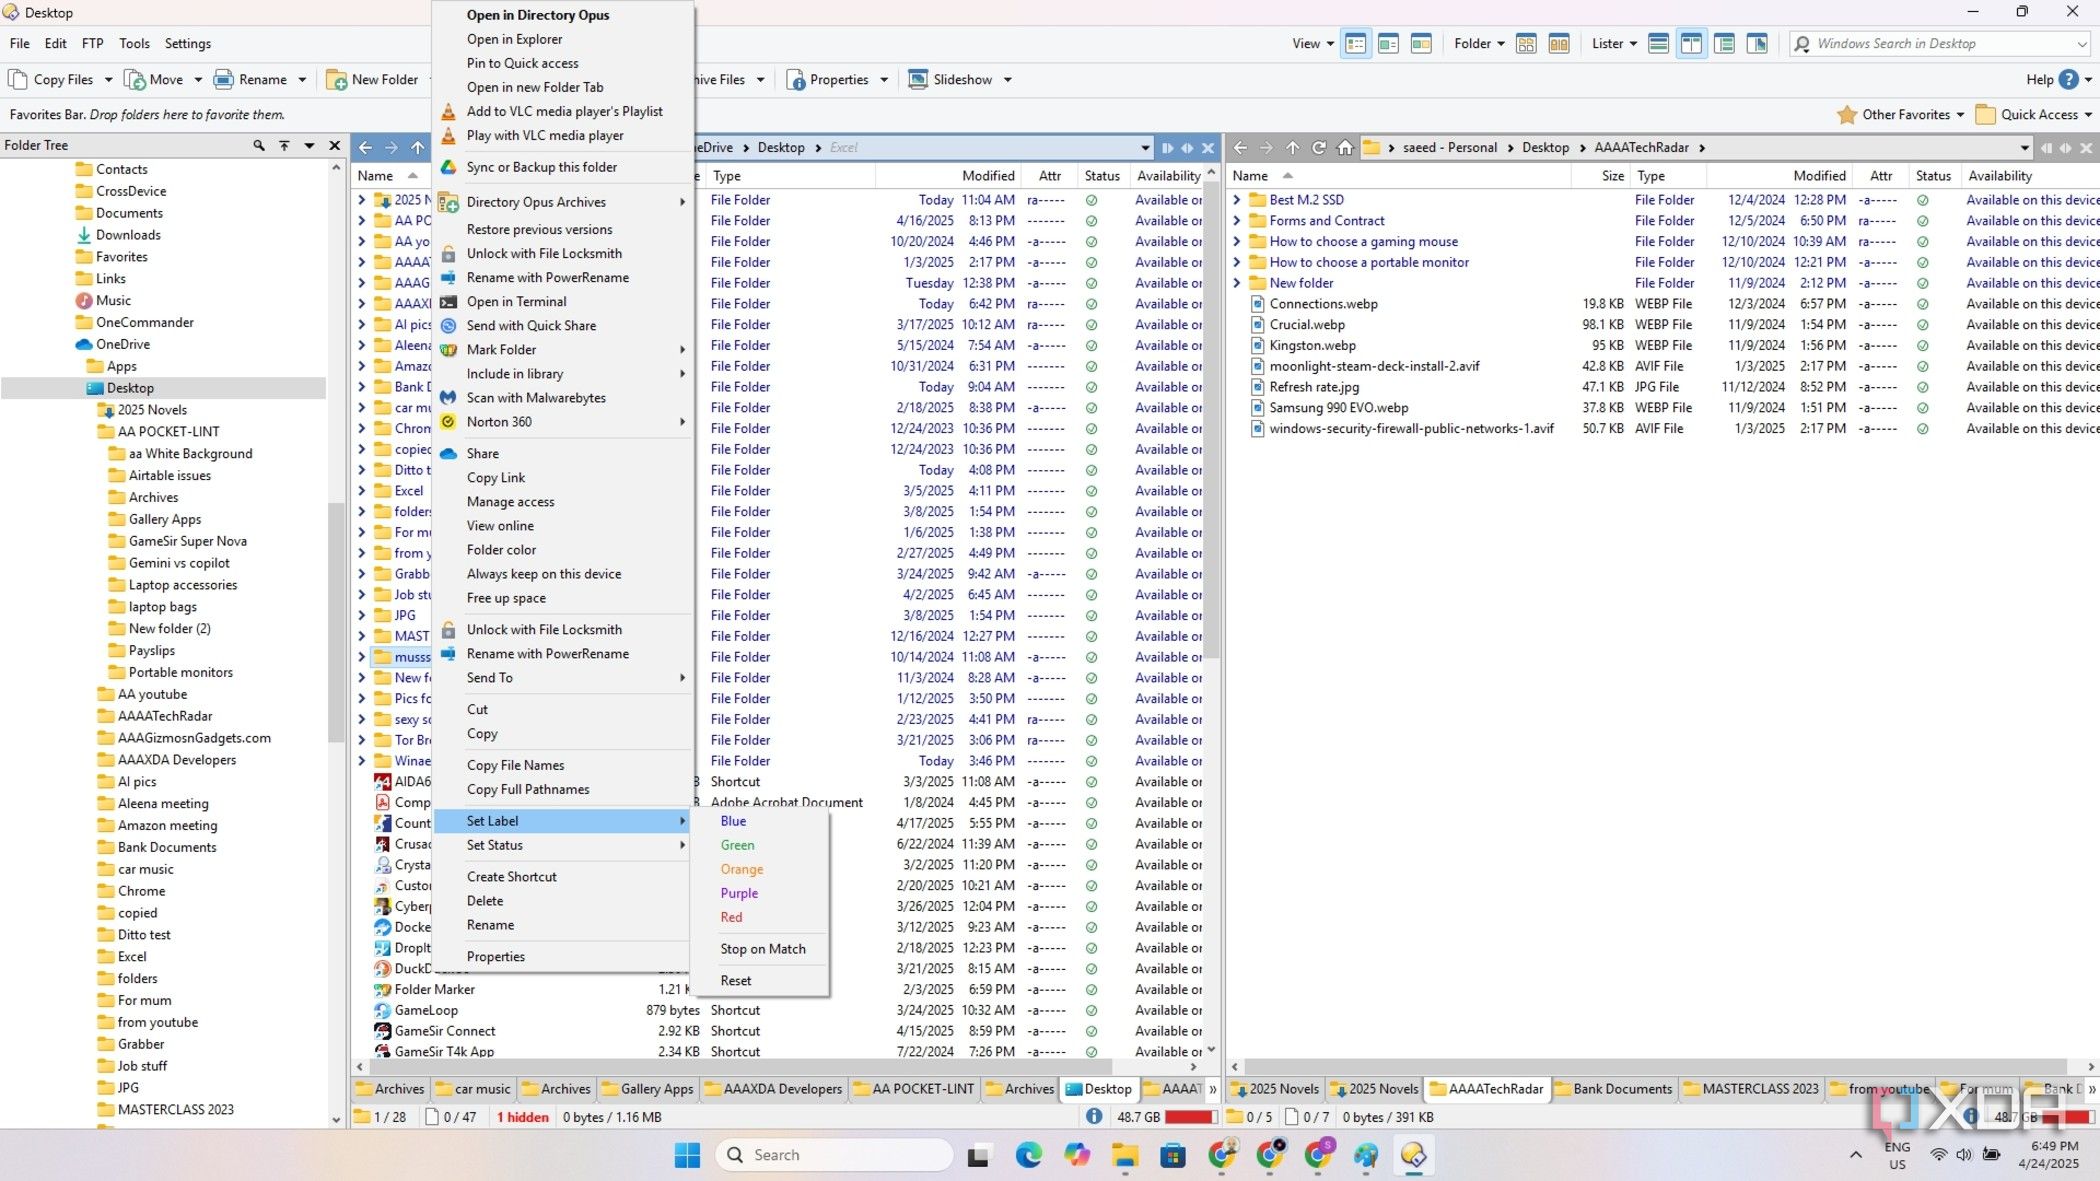Image resolution: width=2100 pixels, height=1181 pixels.
Task: Open the View dropdown menu
Action: (1312, 44)
